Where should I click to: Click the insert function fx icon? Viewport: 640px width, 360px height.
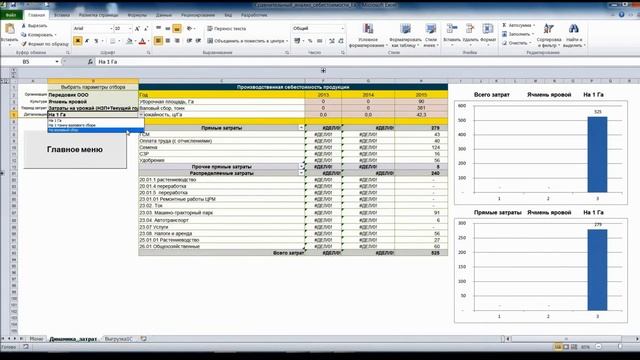[90, 62]
